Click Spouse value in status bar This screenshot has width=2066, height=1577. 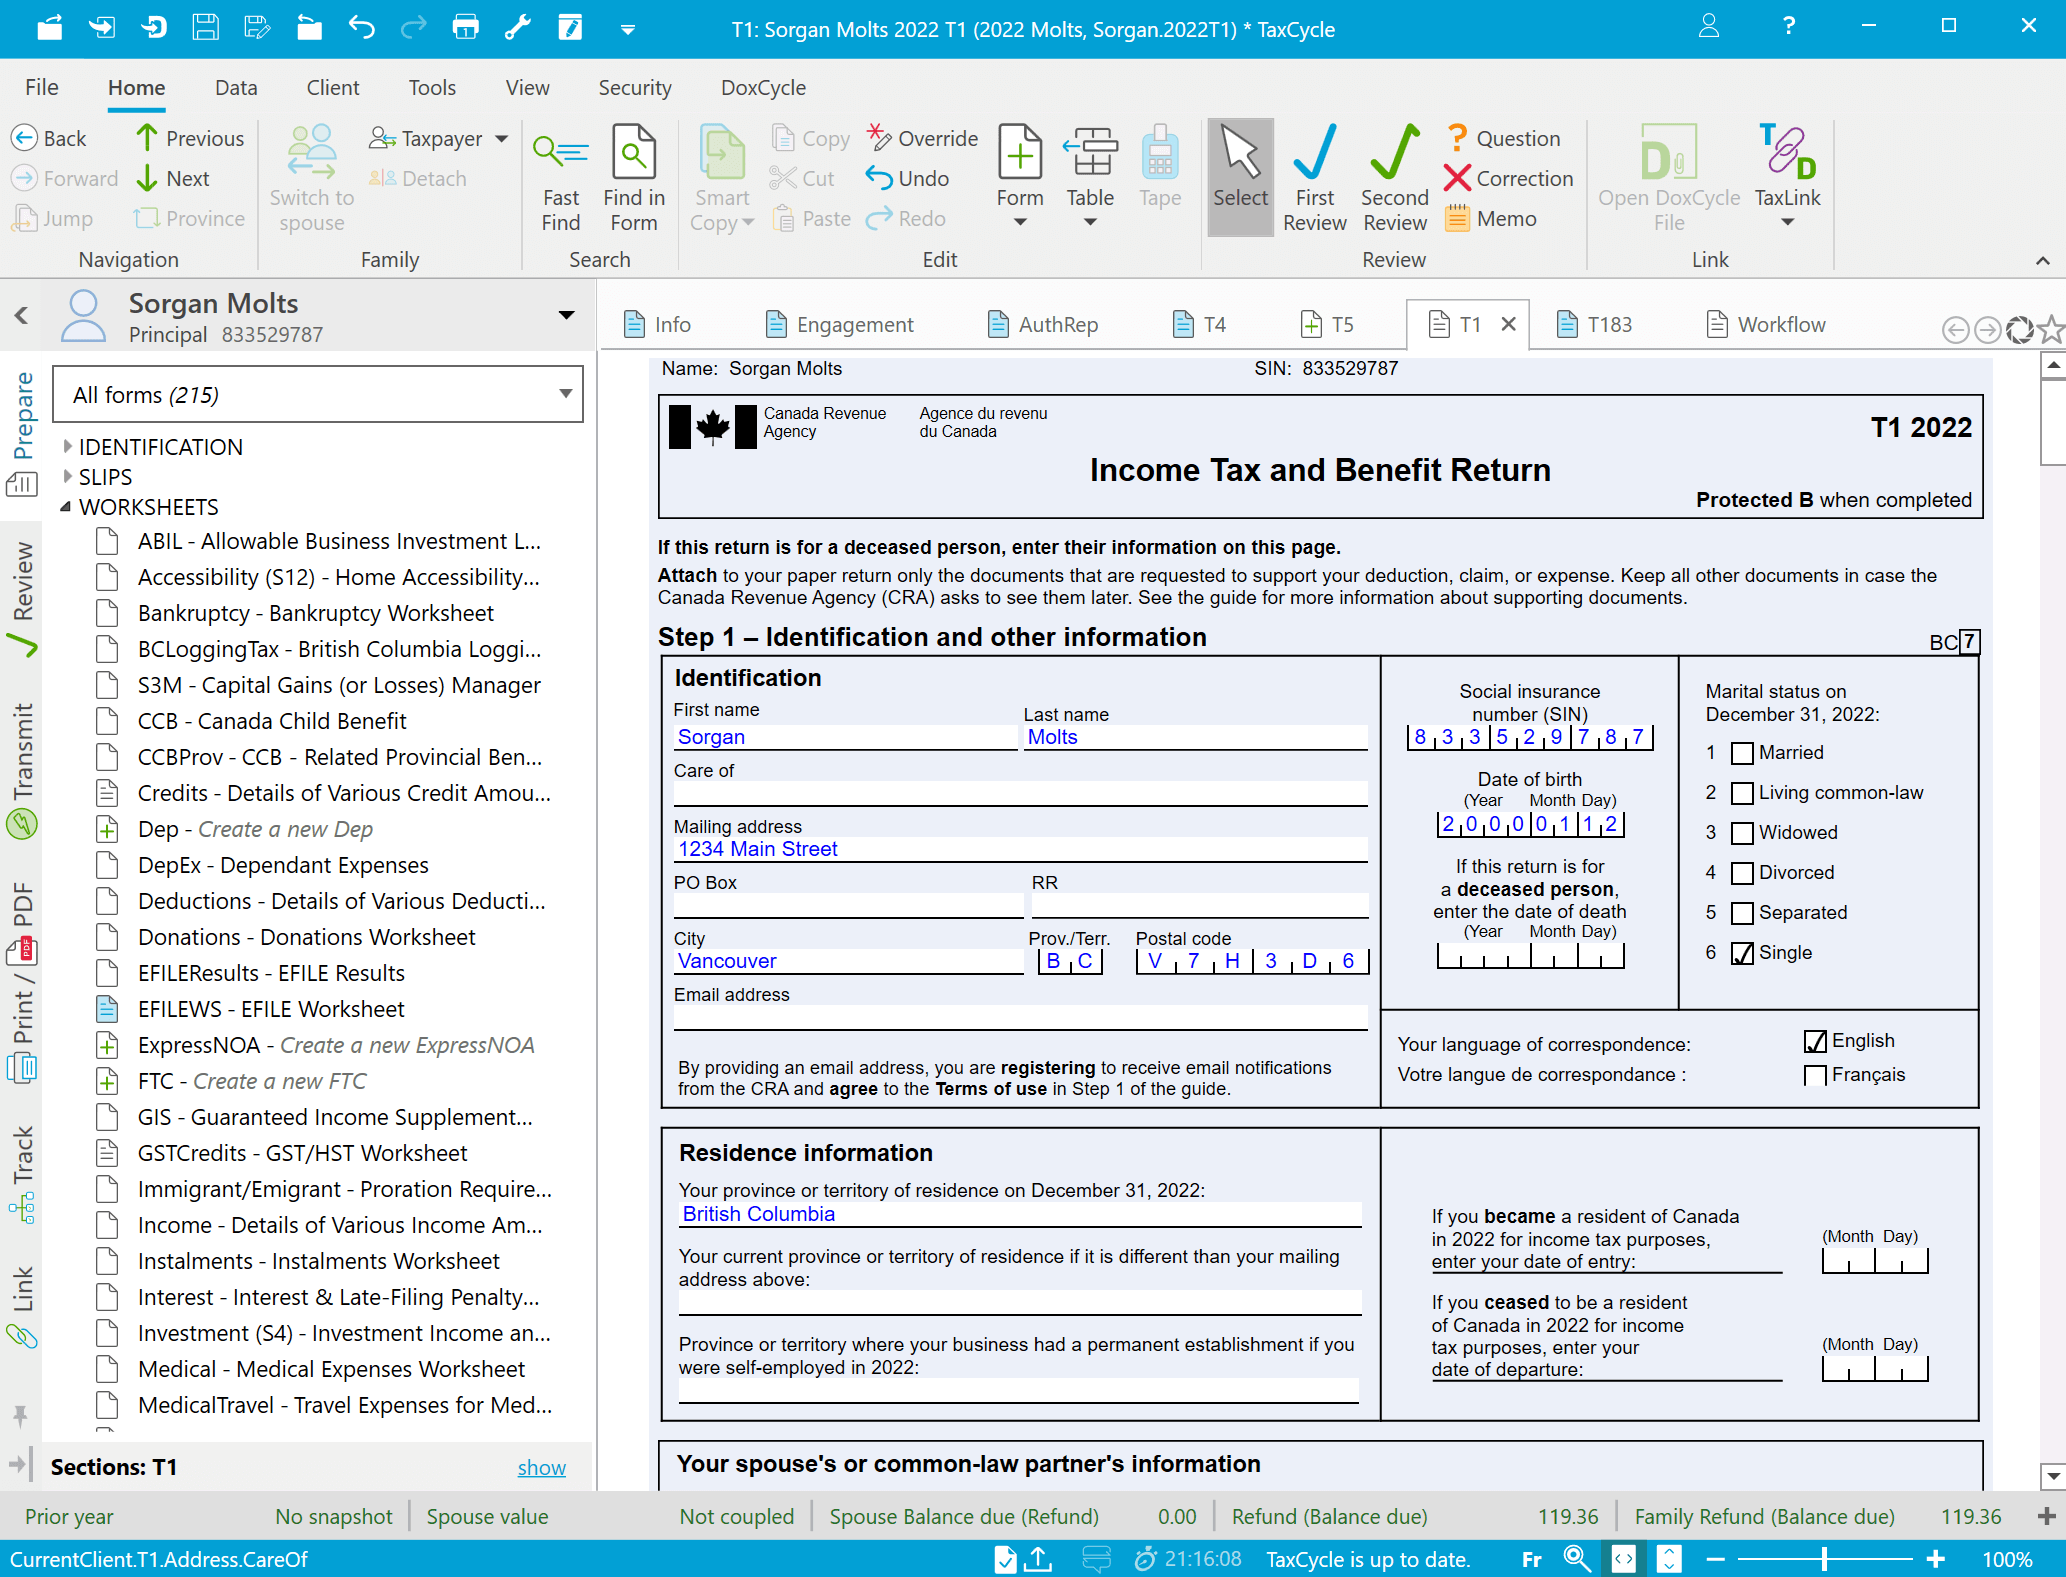click(487, 1516)
